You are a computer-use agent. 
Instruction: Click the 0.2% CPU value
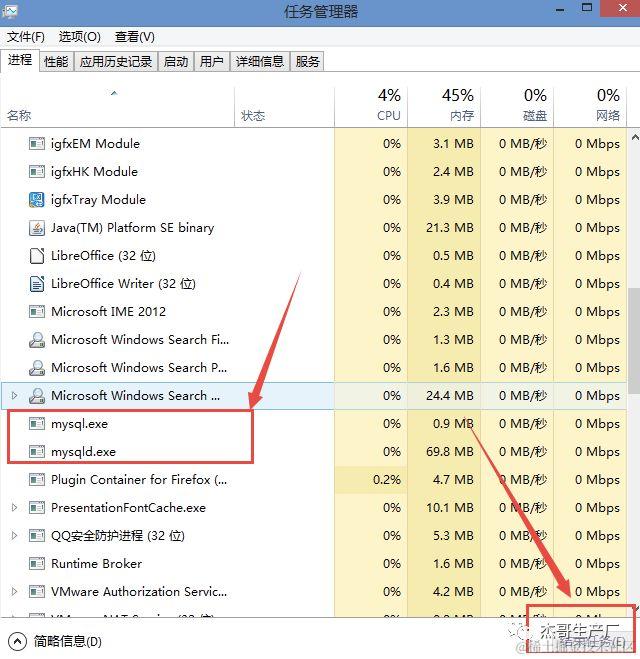(x=387, y=480)
